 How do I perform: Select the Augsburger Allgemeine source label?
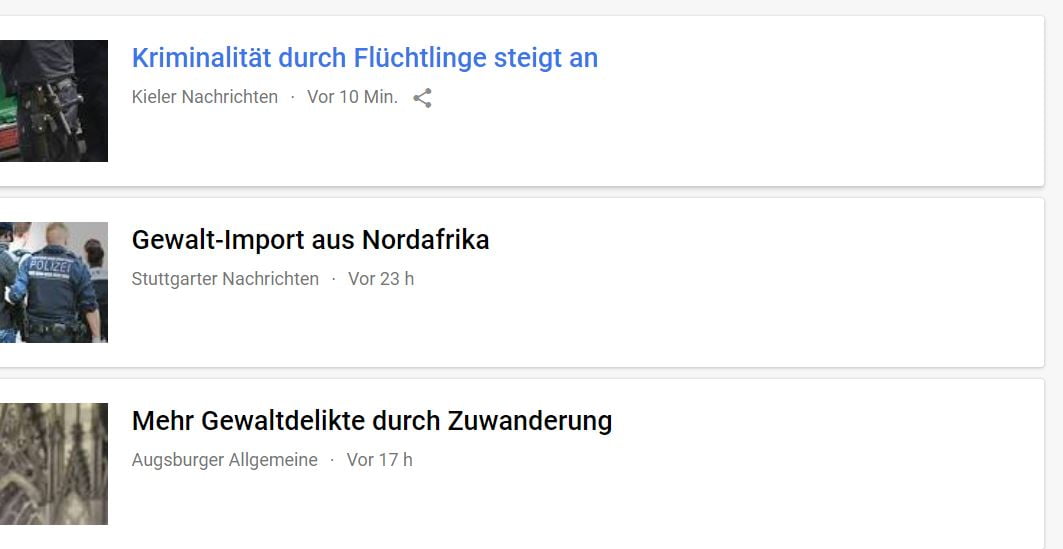tap(224, 460)
